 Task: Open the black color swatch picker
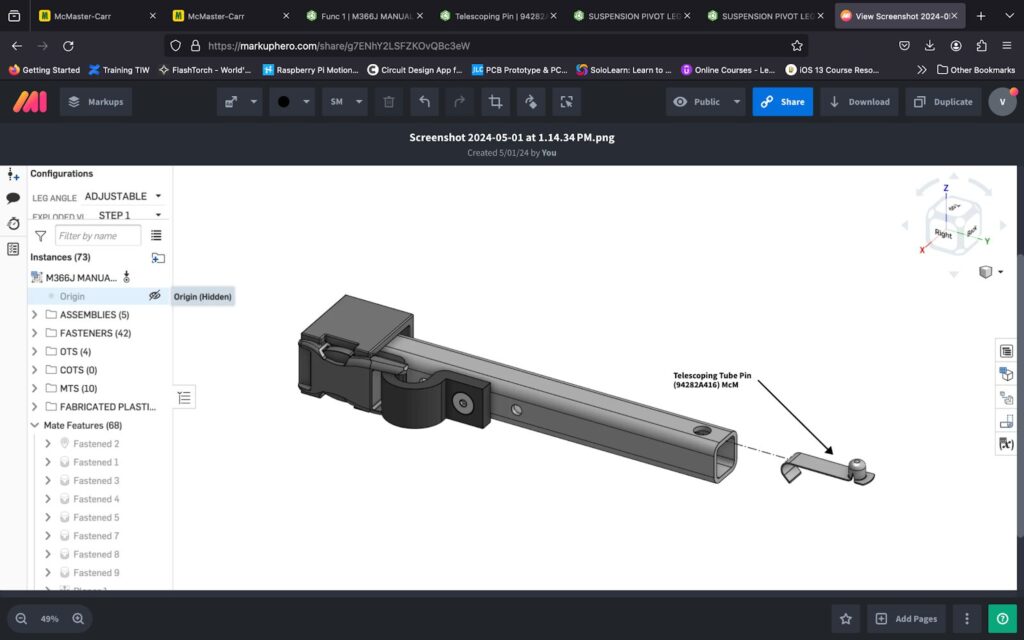tap(292, 101)
